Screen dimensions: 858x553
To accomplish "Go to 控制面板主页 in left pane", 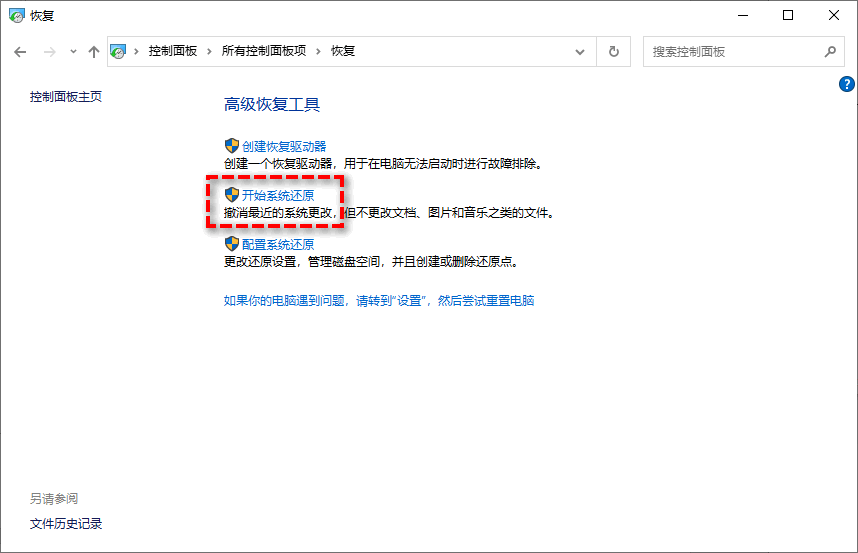I will [66, 97].
